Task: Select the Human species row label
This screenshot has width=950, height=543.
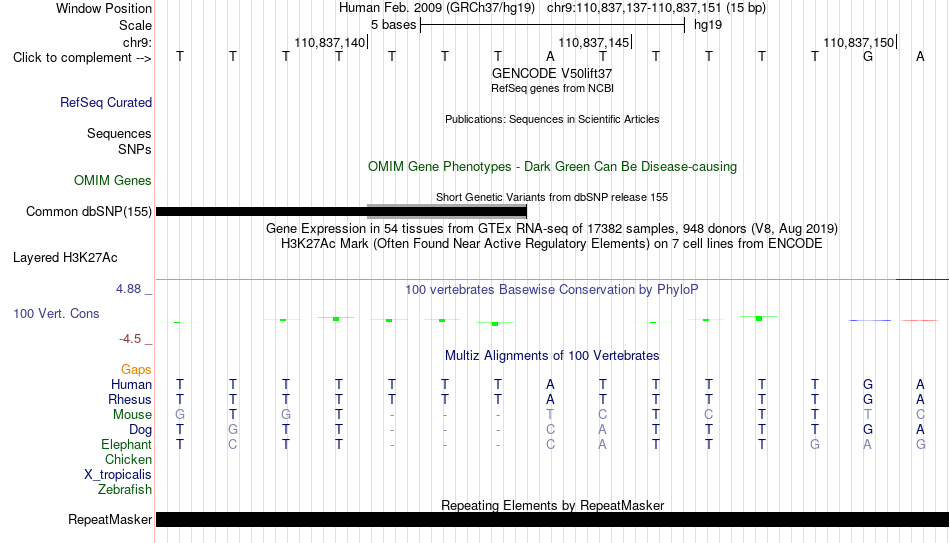Action: coord(131,384)
